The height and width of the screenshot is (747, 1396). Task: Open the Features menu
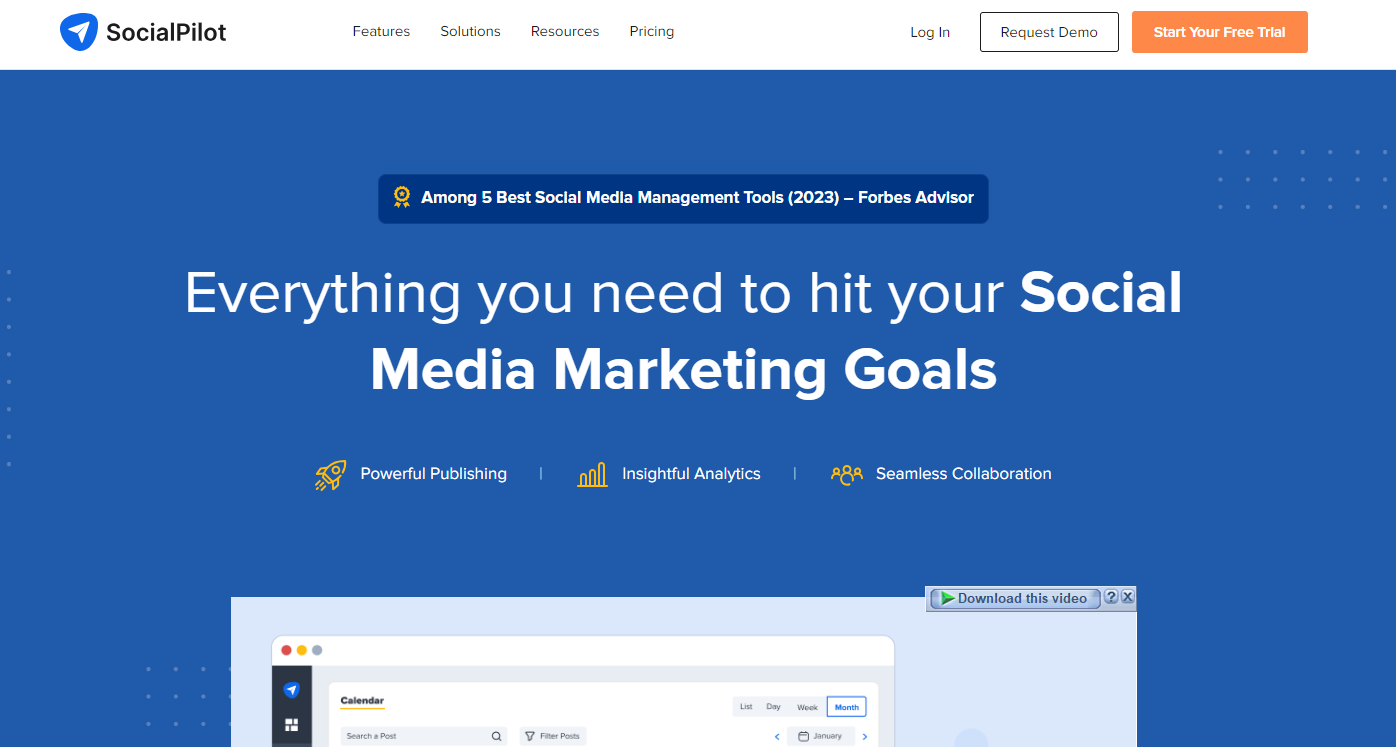tap(381, 31)
